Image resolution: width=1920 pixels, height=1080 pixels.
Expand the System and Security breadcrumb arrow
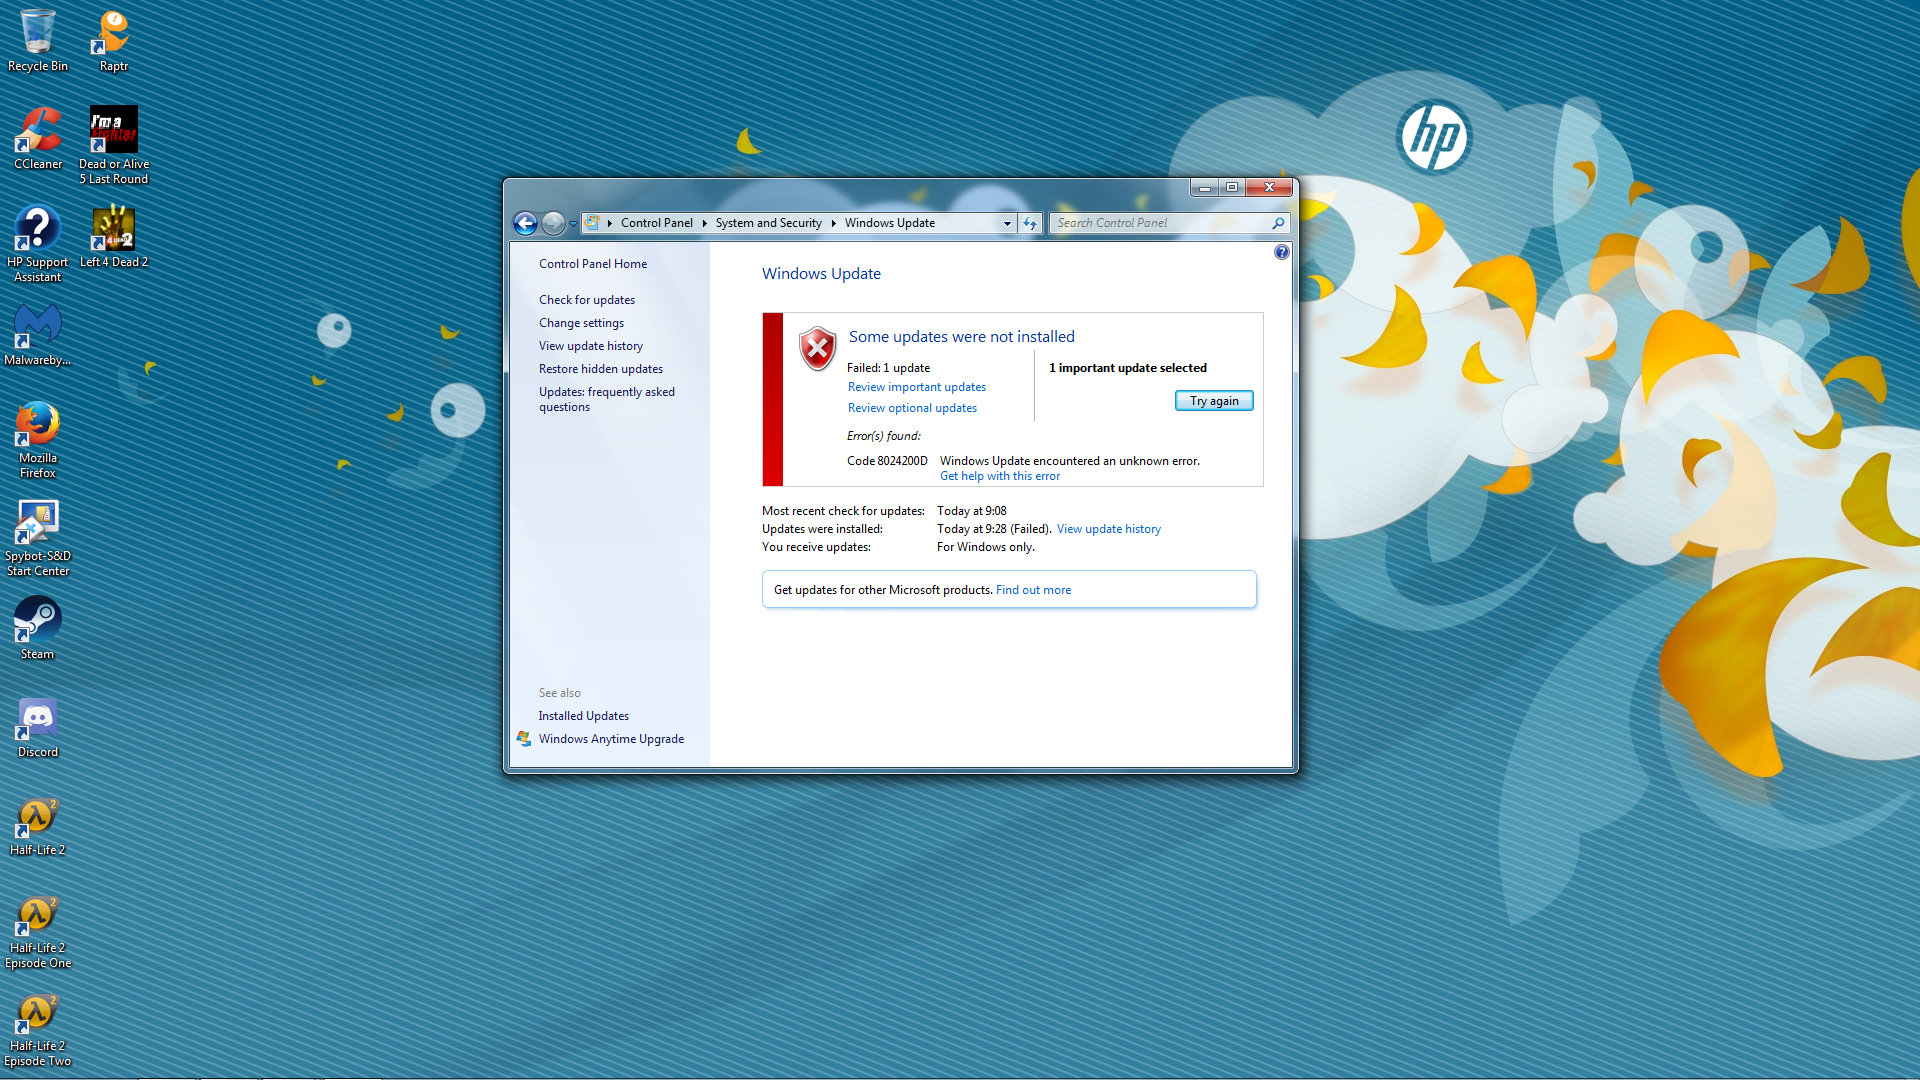pos(833,223)
